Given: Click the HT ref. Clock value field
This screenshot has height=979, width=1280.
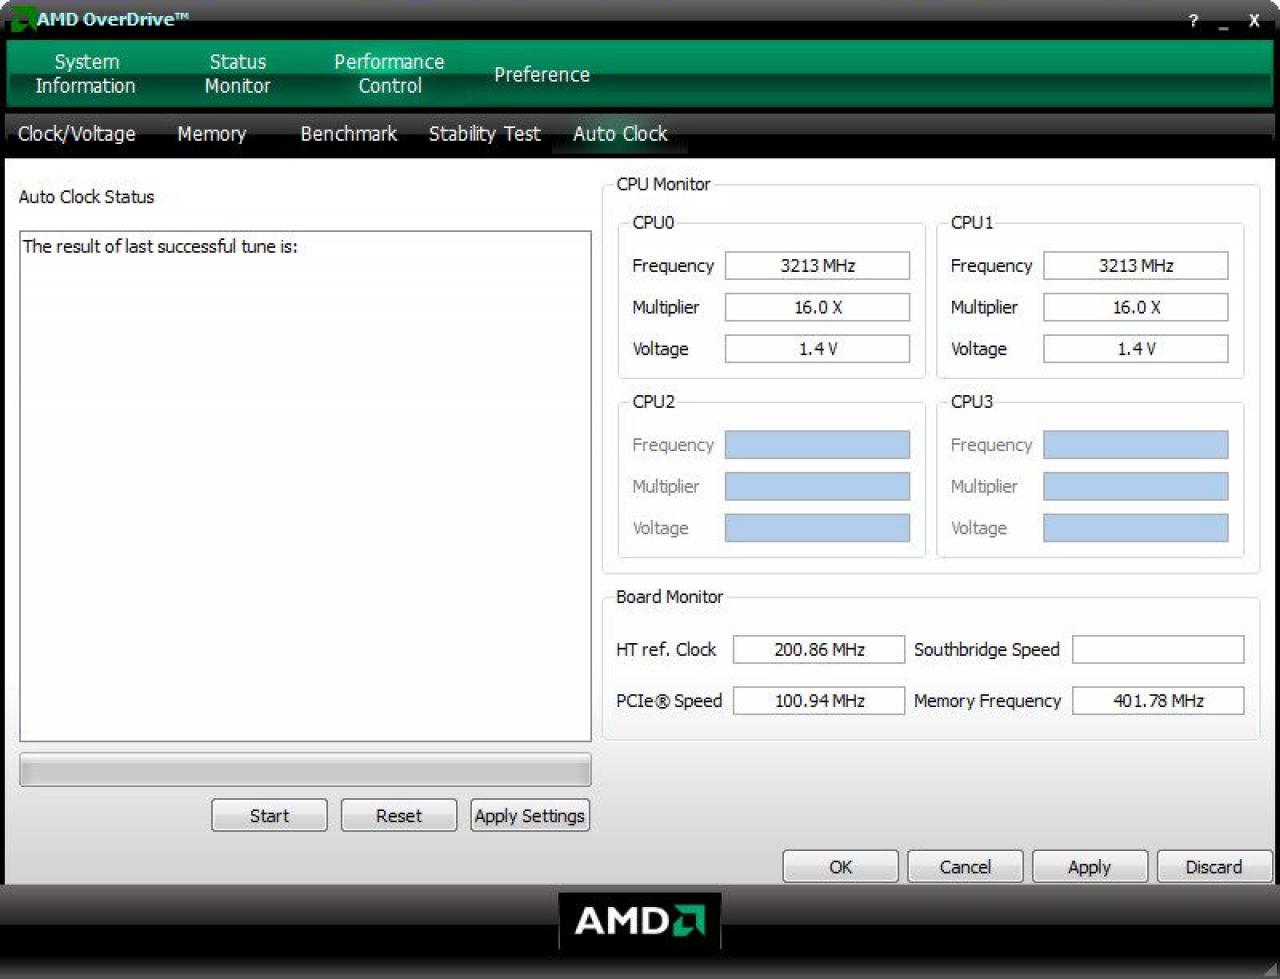Looking at the screenshot, I should pyautogui.click(x=819, y=650).
